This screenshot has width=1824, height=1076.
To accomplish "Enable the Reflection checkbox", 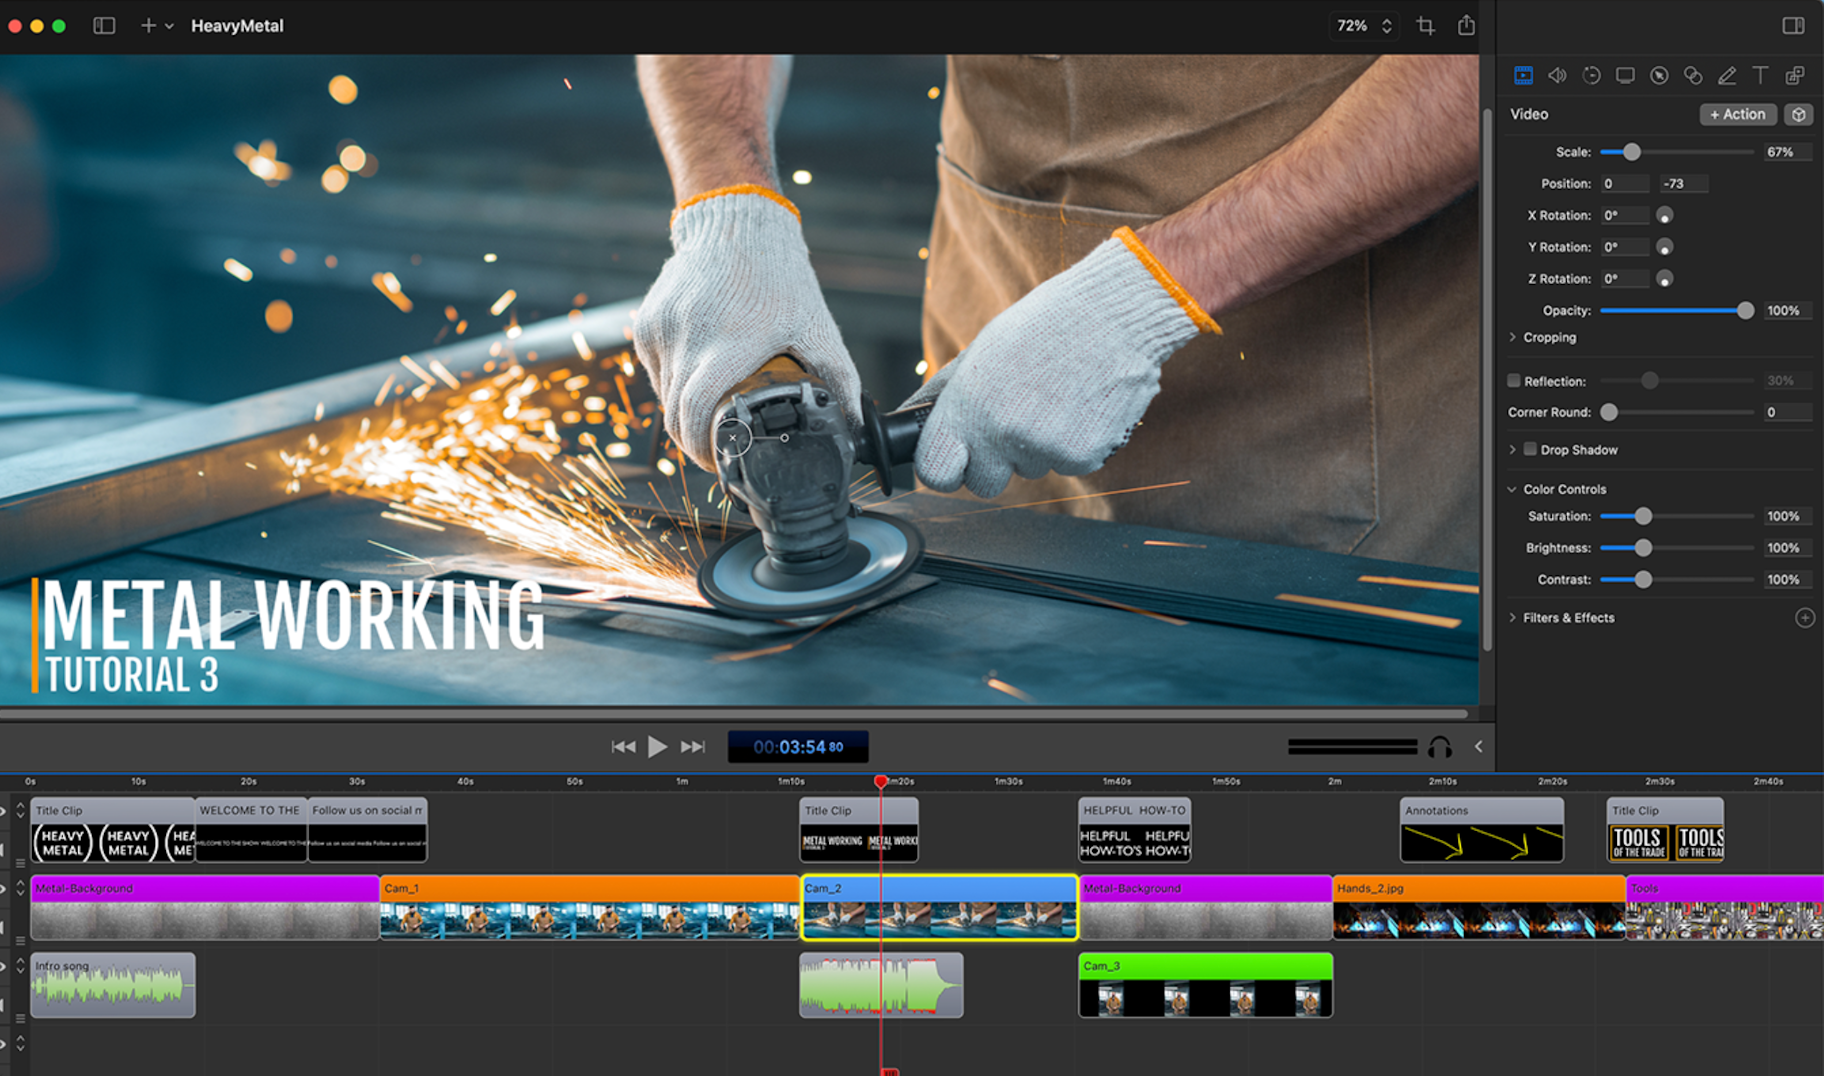I will pyautogui.click(x=1514, y=381).
